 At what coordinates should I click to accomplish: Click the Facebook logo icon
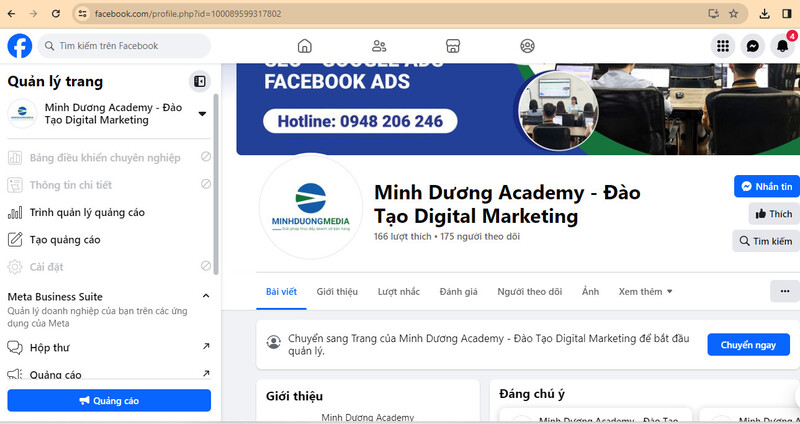pyautogui.click(x=19, y=46)
